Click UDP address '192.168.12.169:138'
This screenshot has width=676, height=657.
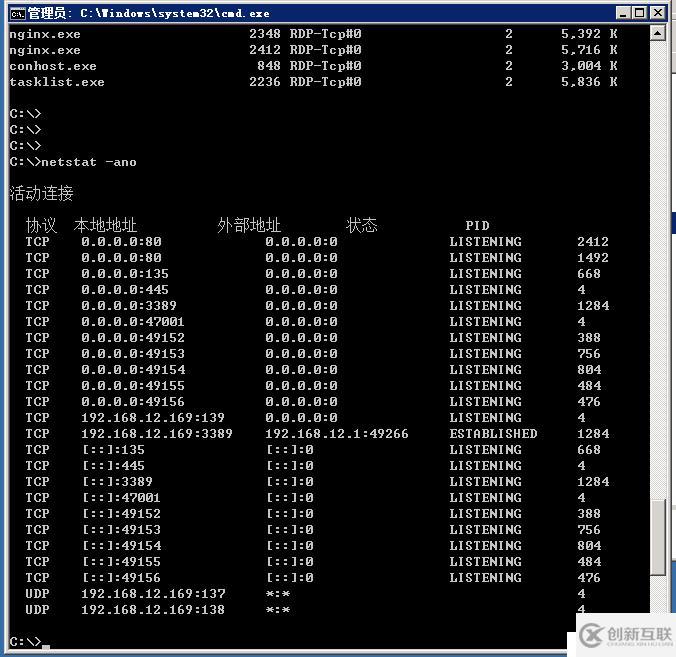153,610
